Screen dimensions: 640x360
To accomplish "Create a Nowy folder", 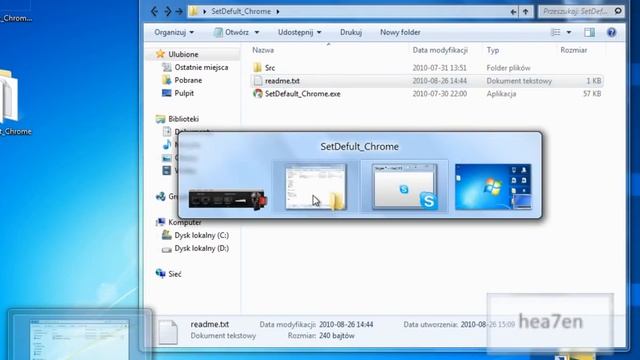I will [400, 32].
